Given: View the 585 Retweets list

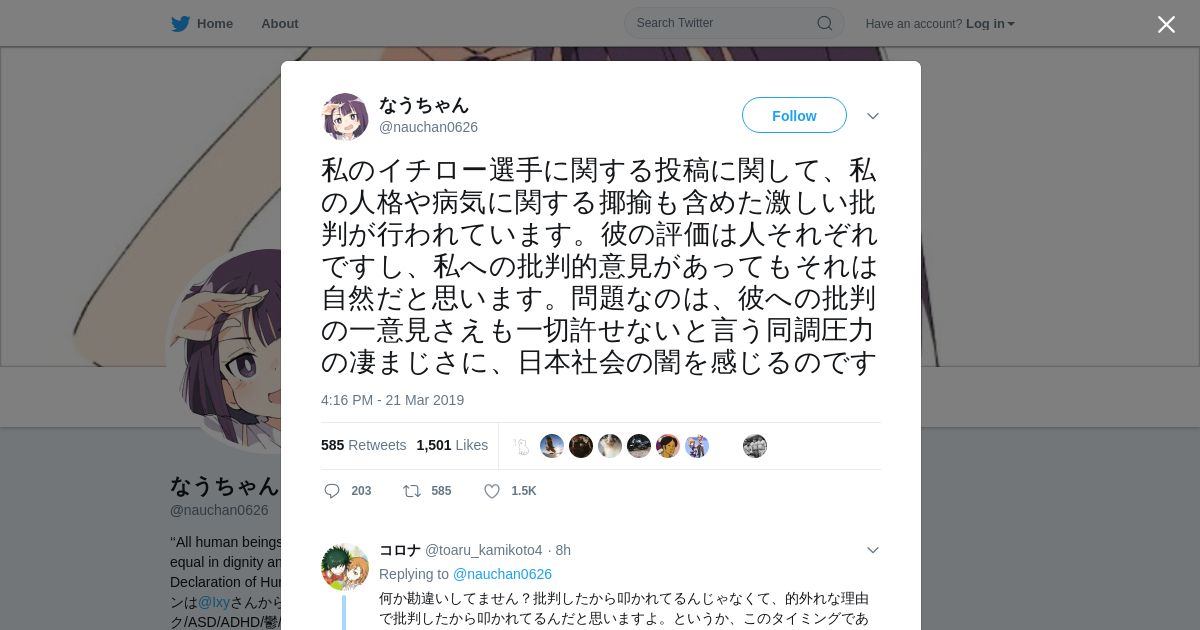Looking at the screenshot, I should [364, 445].
